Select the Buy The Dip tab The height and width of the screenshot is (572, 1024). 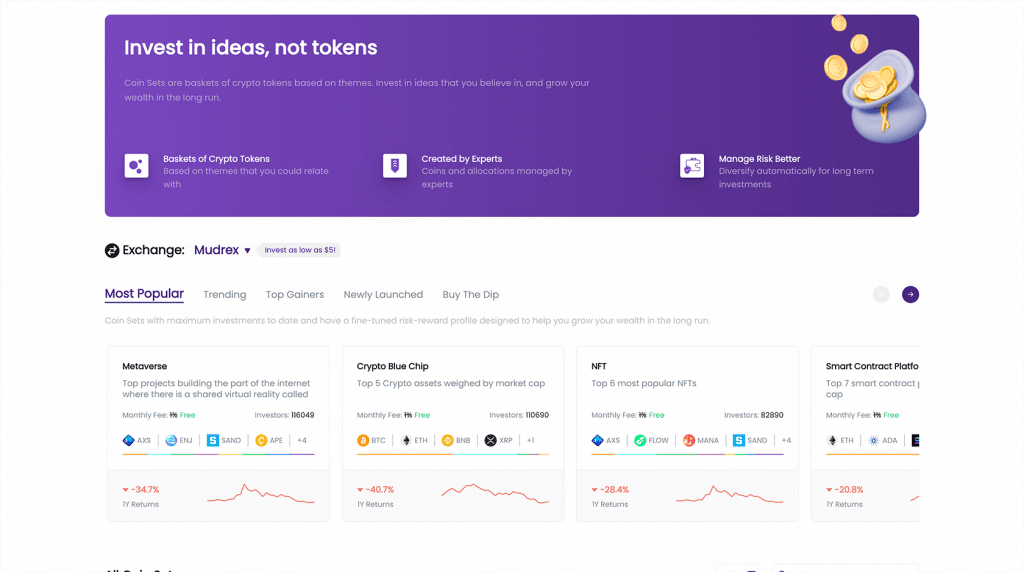[470, 295]
